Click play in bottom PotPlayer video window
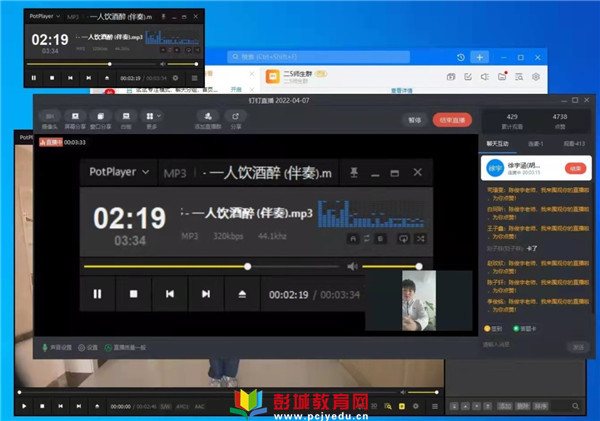 pos(24,406)
